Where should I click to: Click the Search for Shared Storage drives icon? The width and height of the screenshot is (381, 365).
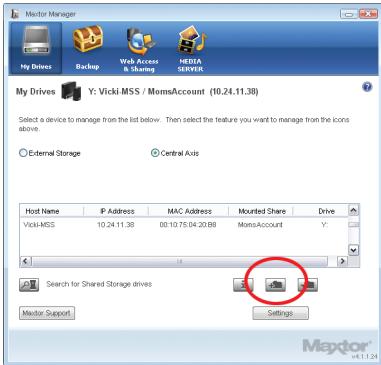pos(29,285)
